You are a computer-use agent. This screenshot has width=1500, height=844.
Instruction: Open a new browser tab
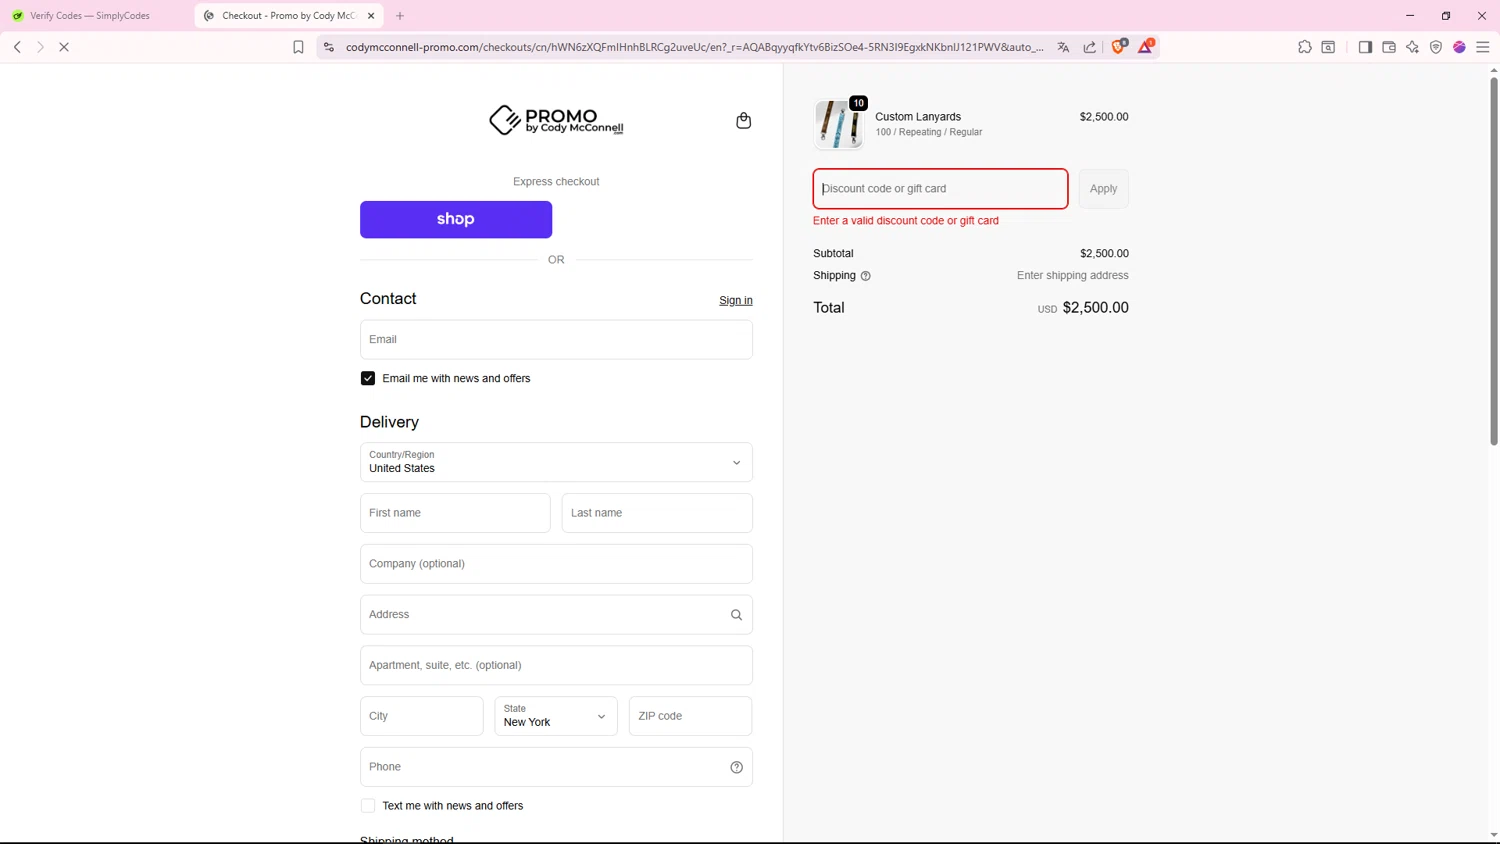(400, 16)
